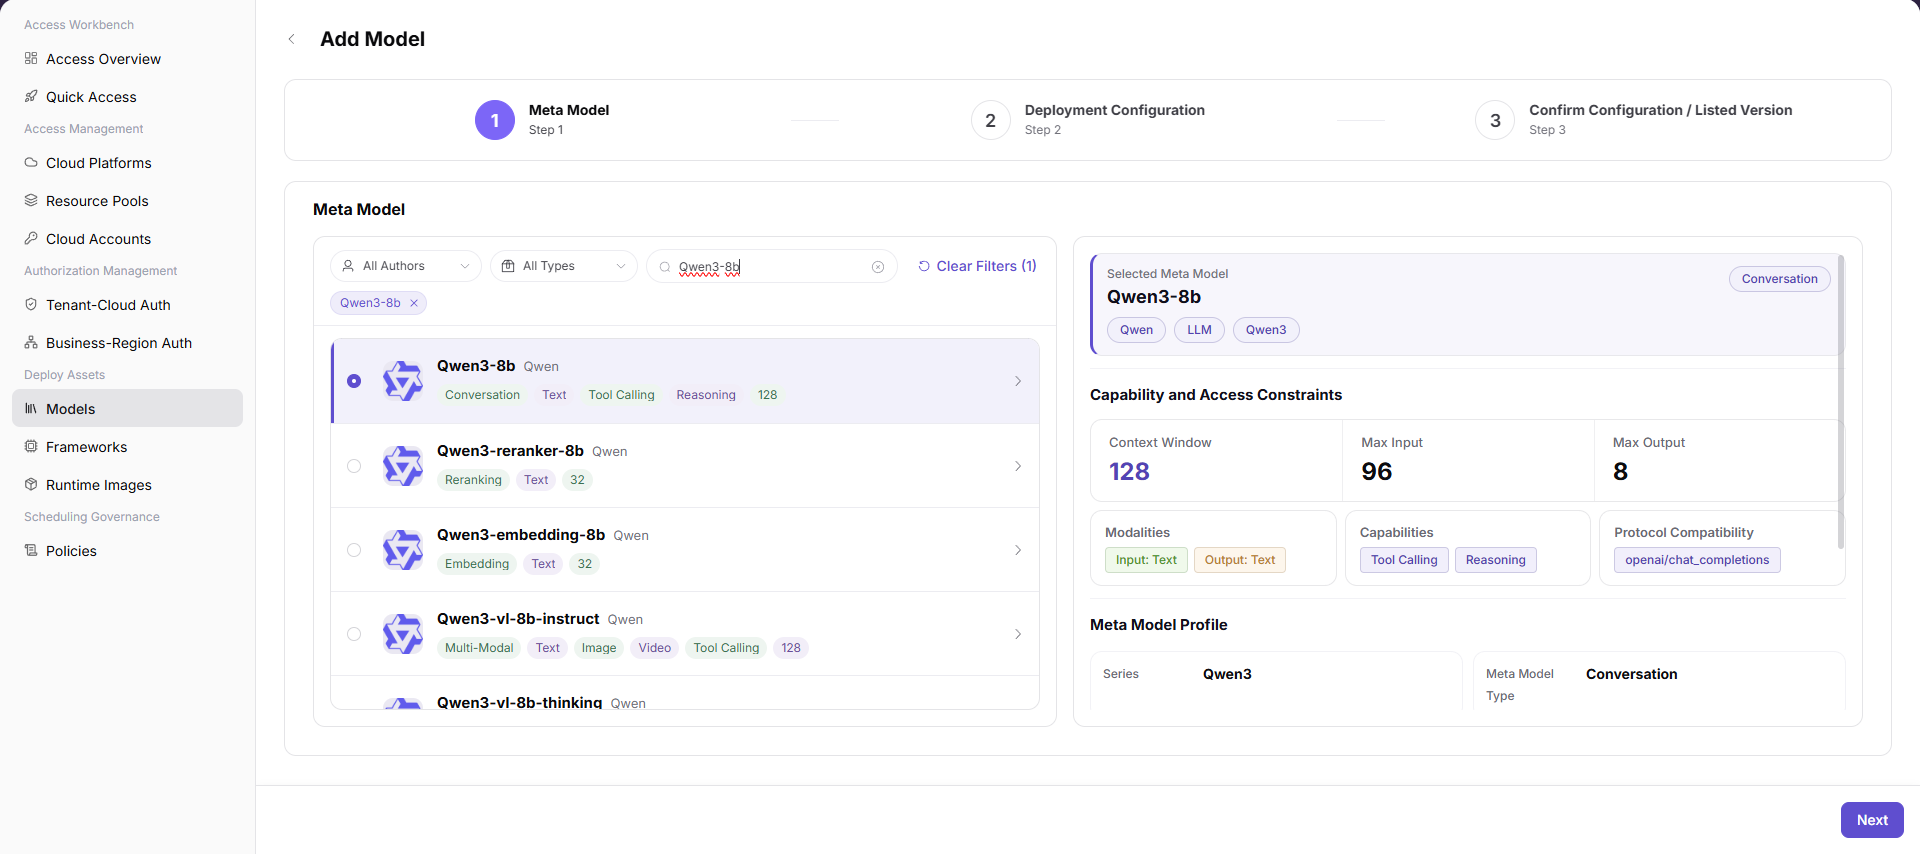
Task: Select the Qwen3-embedding-8b radio button
Action: (354, 550)
